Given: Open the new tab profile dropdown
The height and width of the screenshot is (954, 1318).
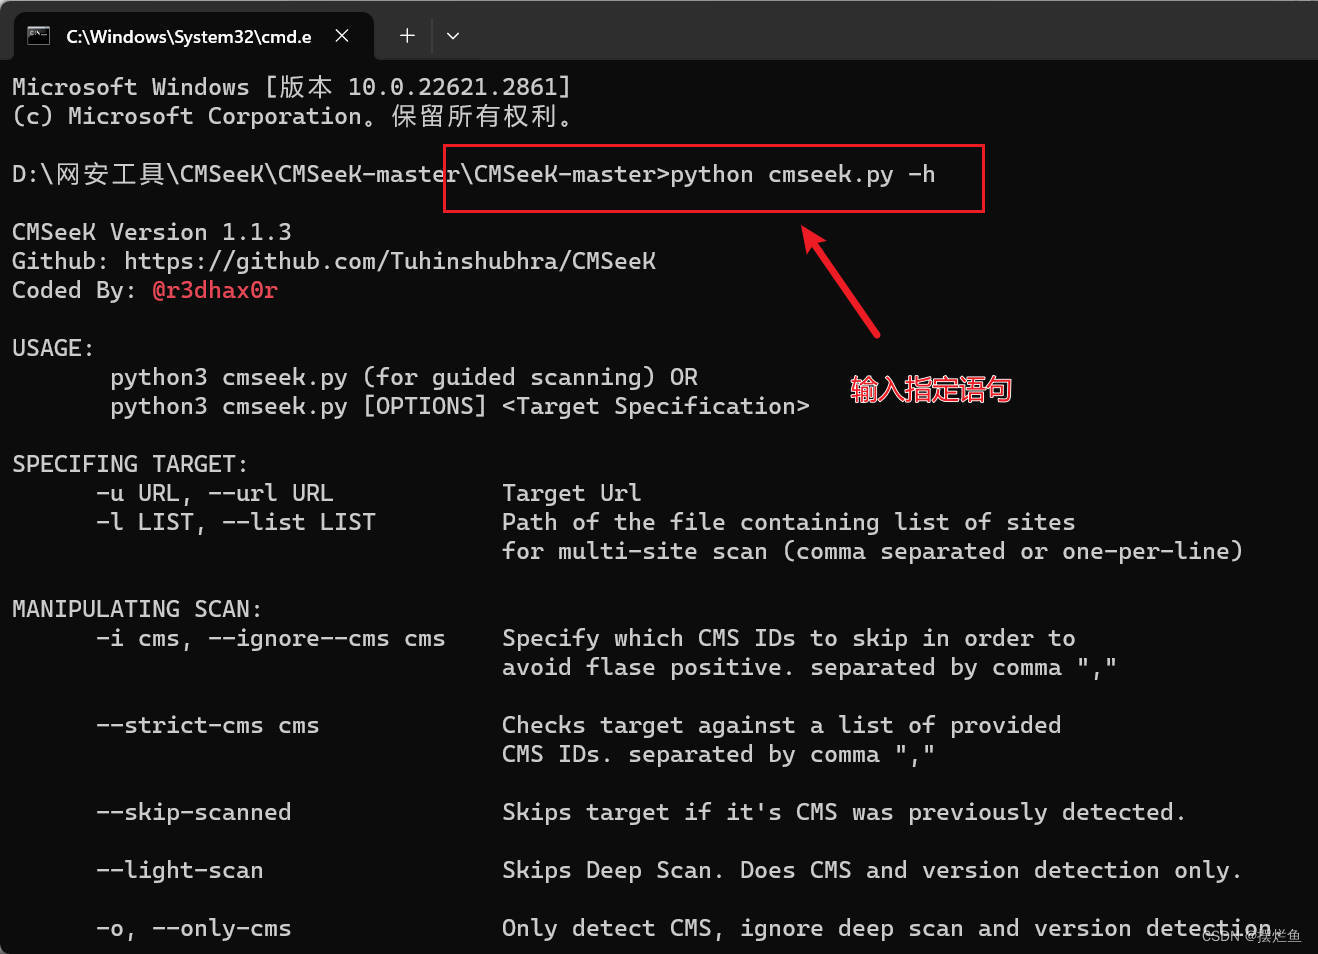Looking at the screenshot, I should [x=453, y=36].
